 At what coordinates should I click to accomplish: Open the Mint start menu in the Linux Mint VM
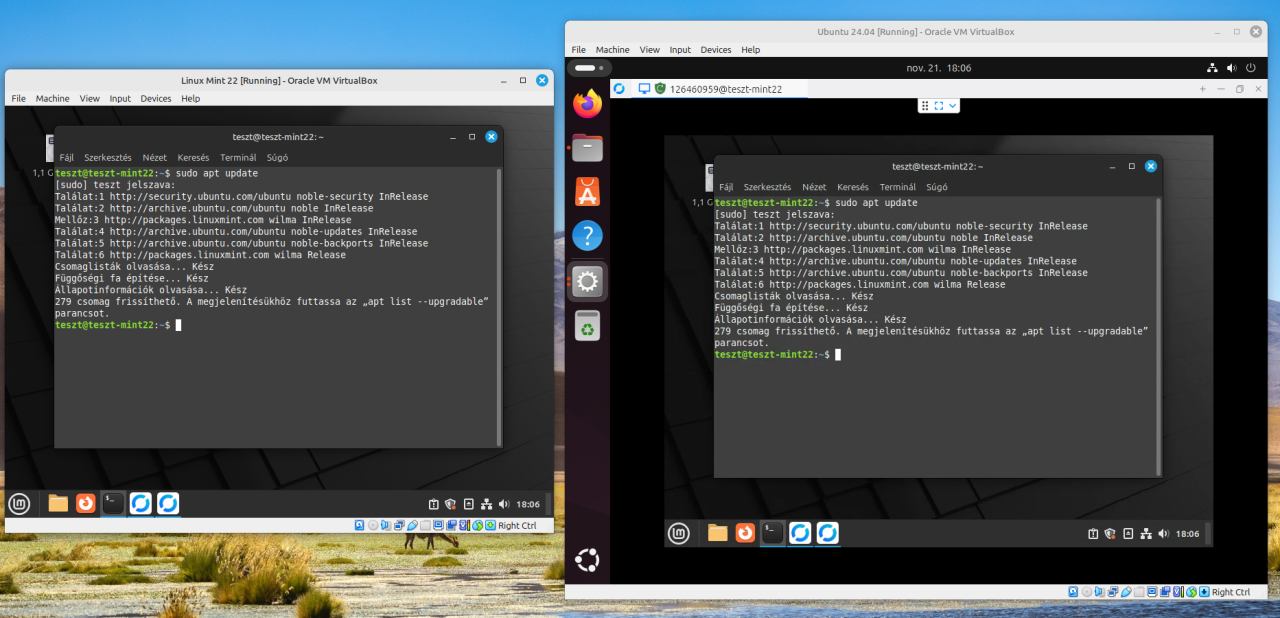click(x=19, y=503)
